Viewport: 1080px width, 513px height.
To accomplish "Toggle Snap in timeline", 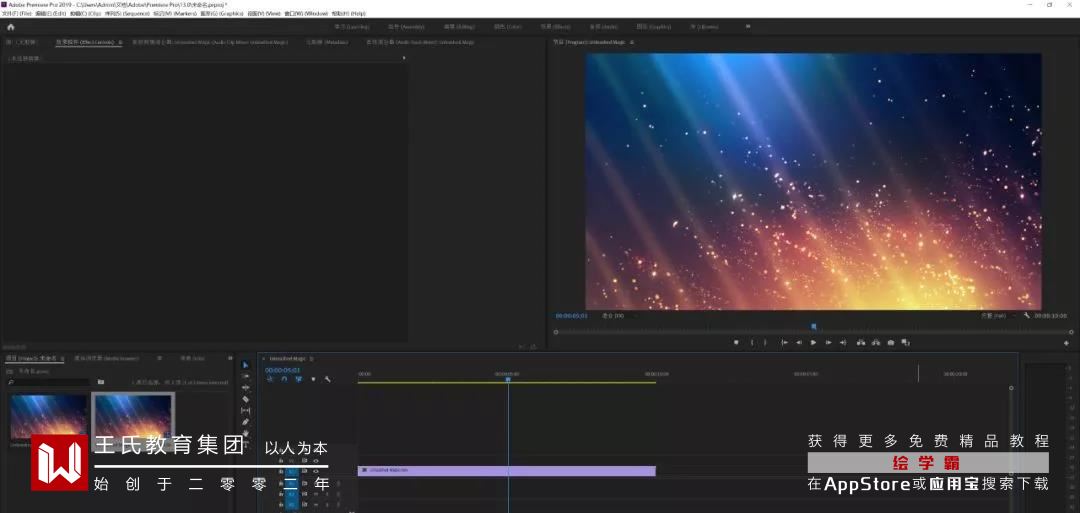I will 284,379.
